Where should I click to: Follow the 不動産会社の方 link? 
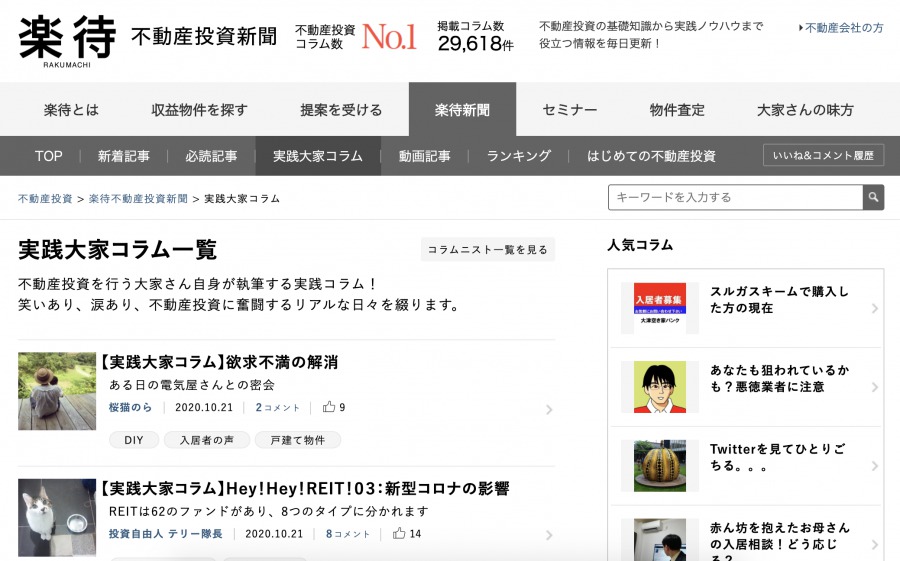click(842, 28)
